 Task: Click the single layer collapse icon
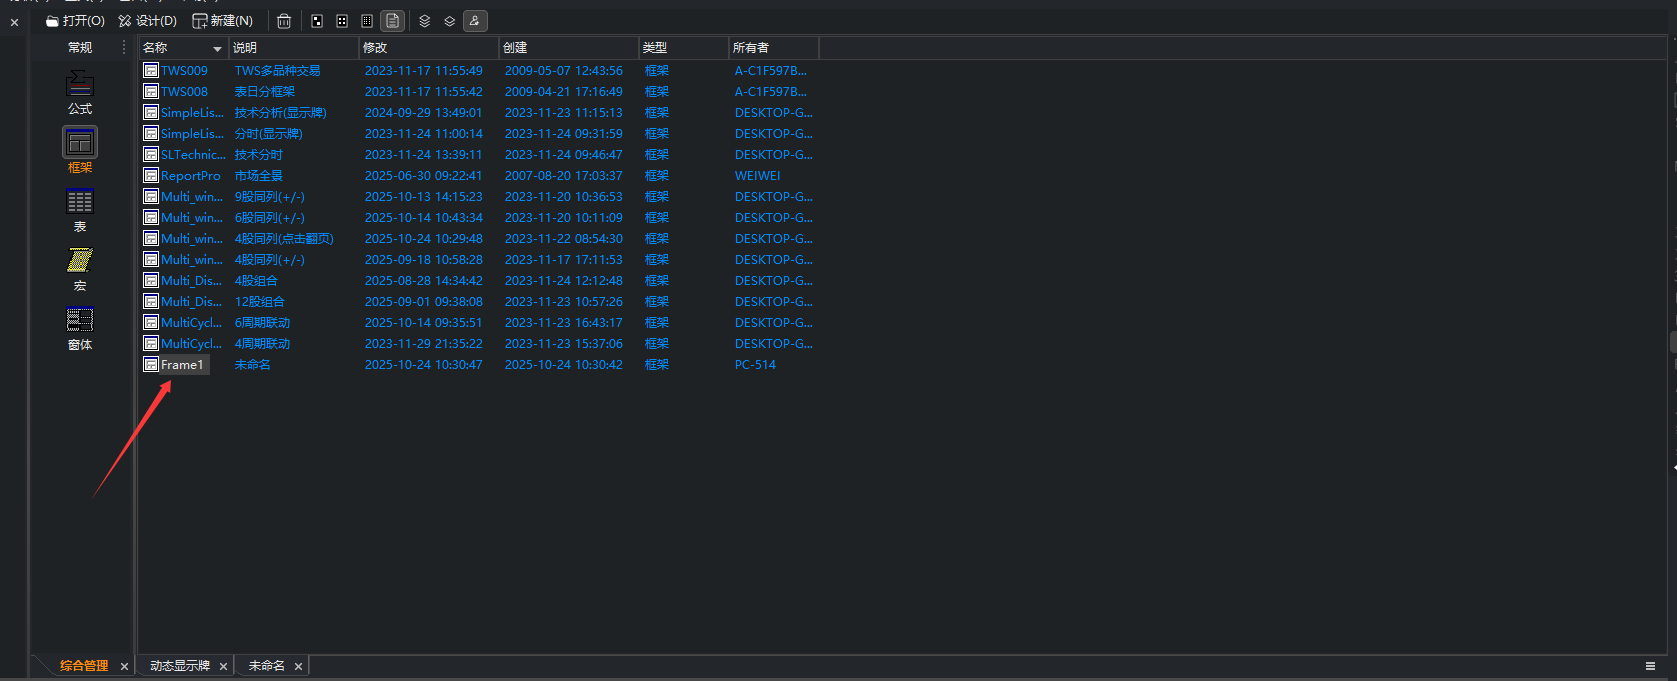[x=450, y=21]
